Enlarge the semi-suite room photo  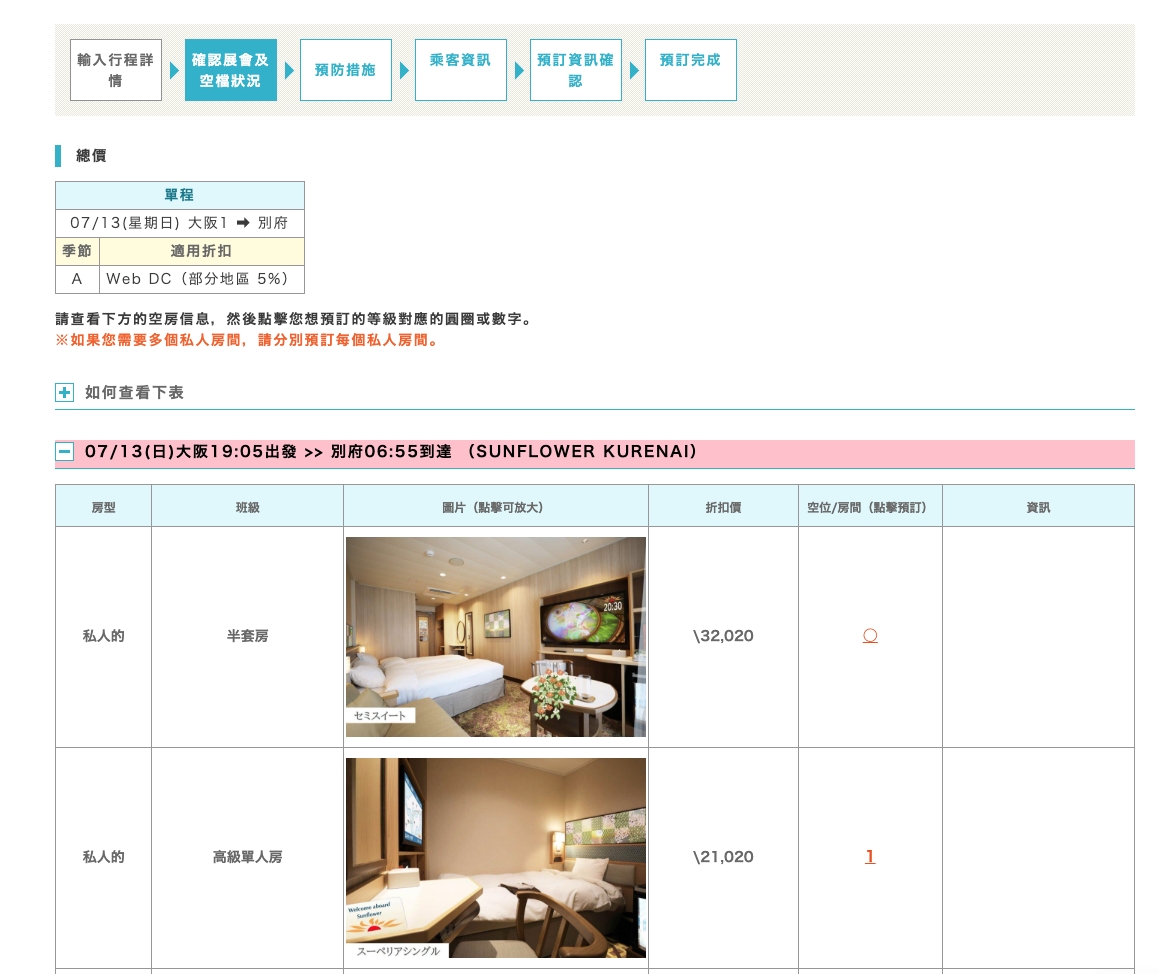point(496,637)
